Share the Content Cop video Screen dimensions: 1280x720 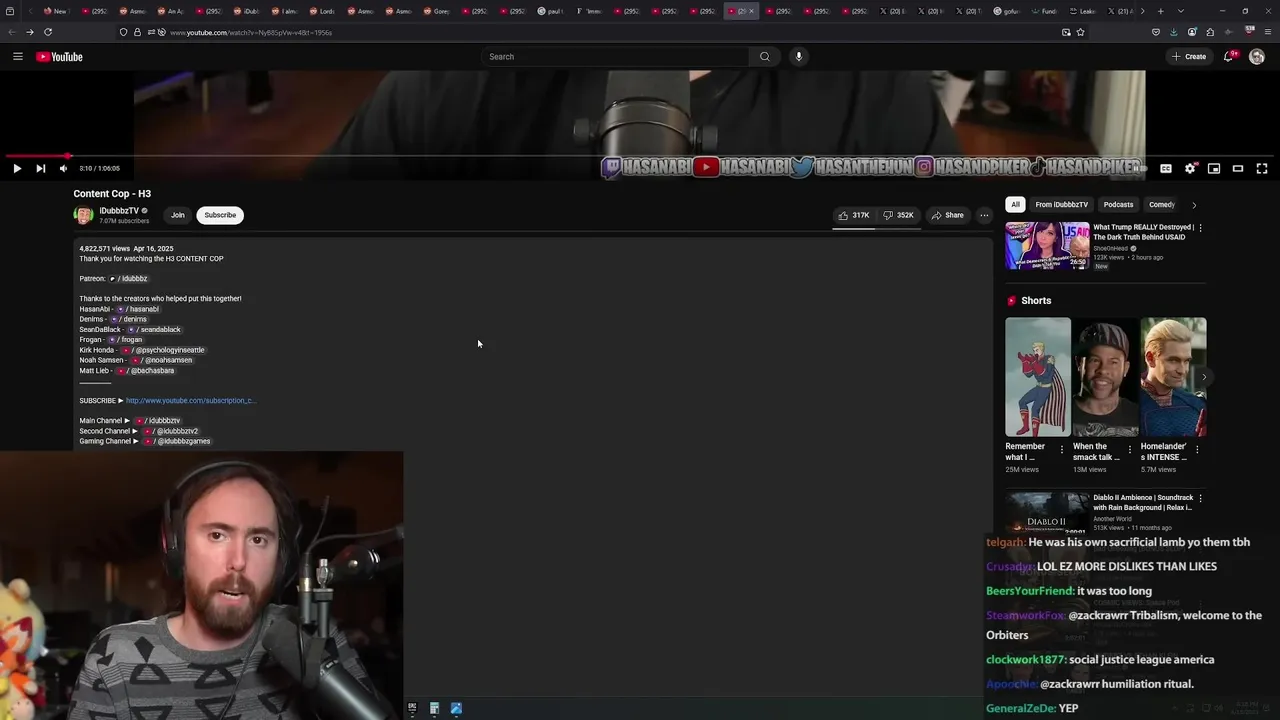click(x=947, y=215)
